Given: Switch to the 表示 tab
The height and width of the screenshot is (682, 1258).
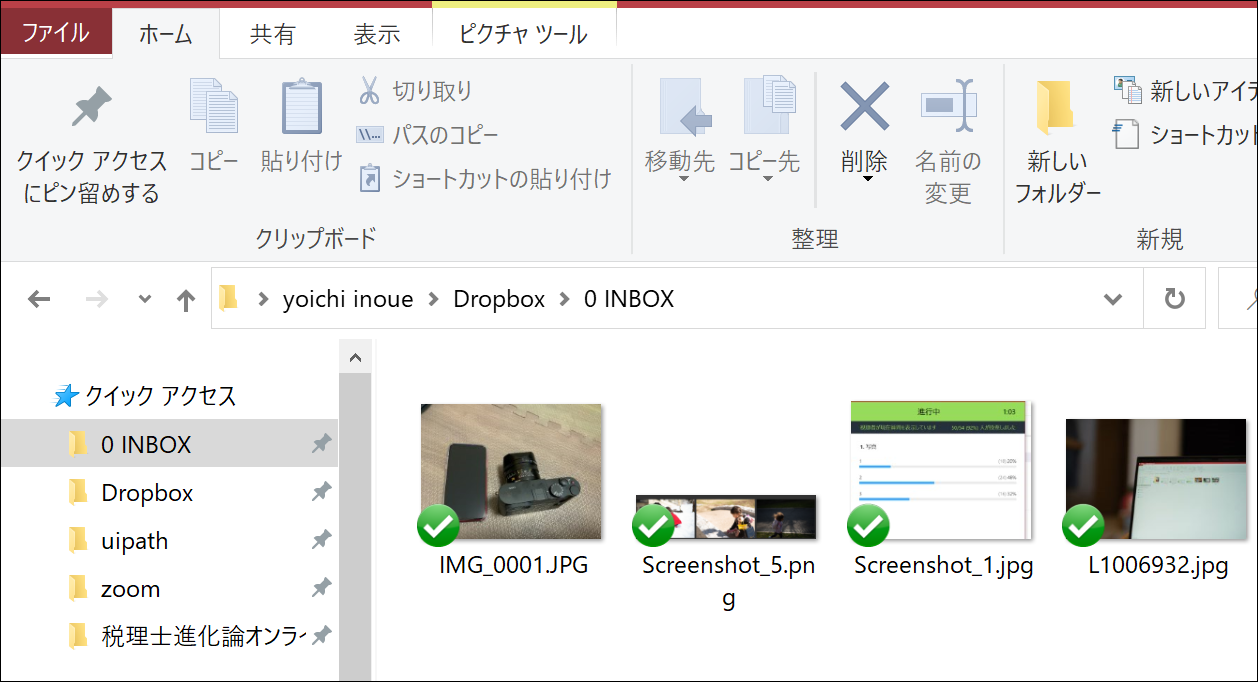Looking at the screenshot, I should tap(377, 34).
